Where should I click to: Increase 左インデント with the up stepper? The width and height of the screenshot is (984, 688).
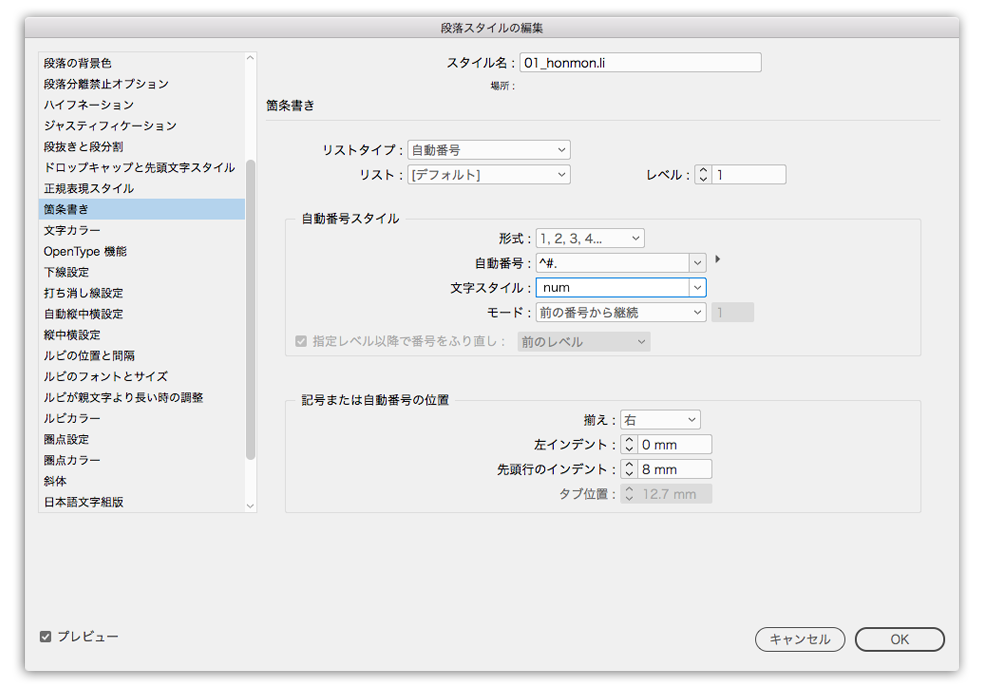click(630, 440)
